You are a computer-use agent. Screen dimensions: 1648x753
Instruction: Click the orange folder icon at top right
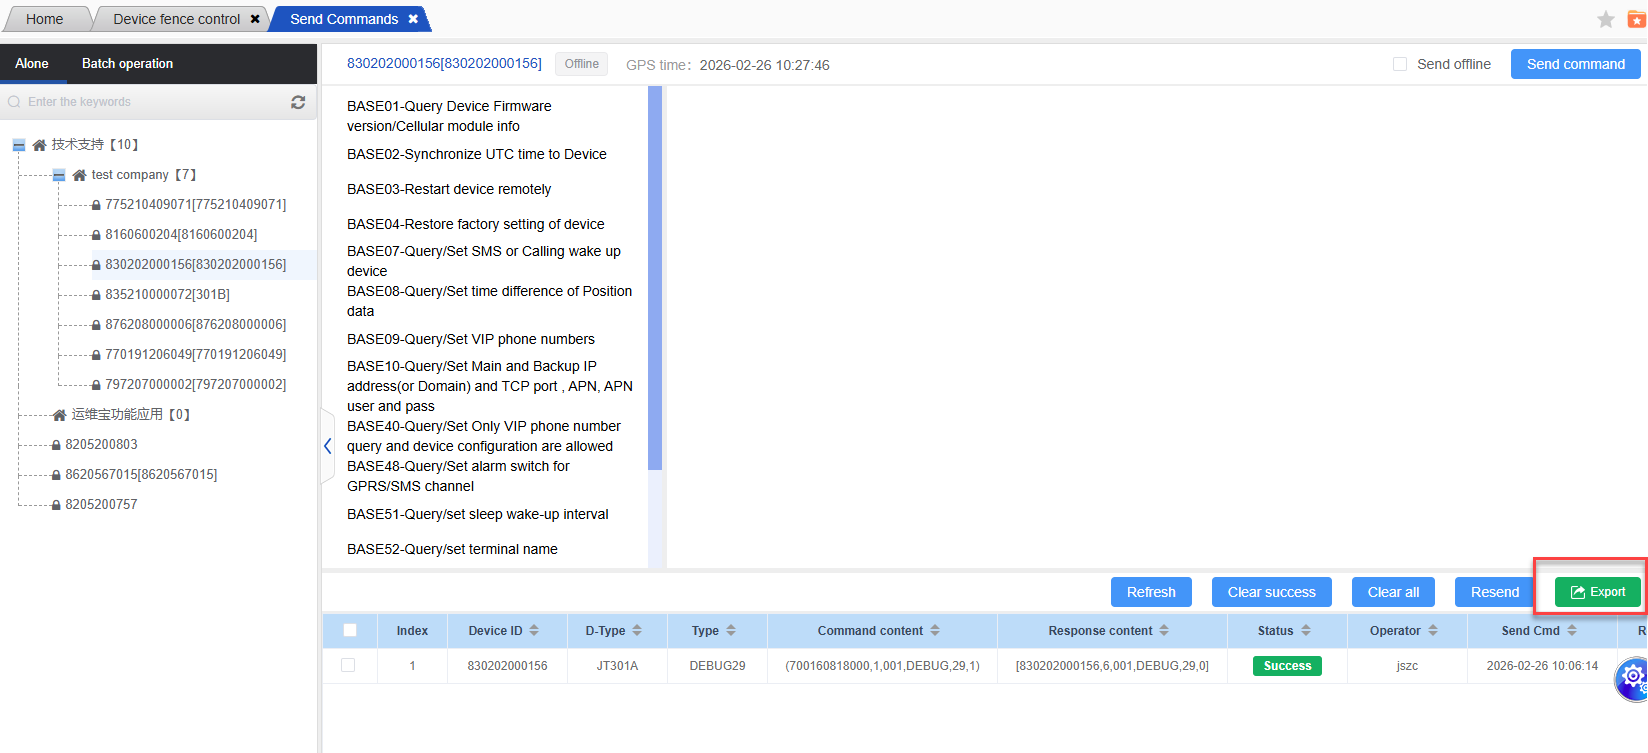tap(1637, 20)
